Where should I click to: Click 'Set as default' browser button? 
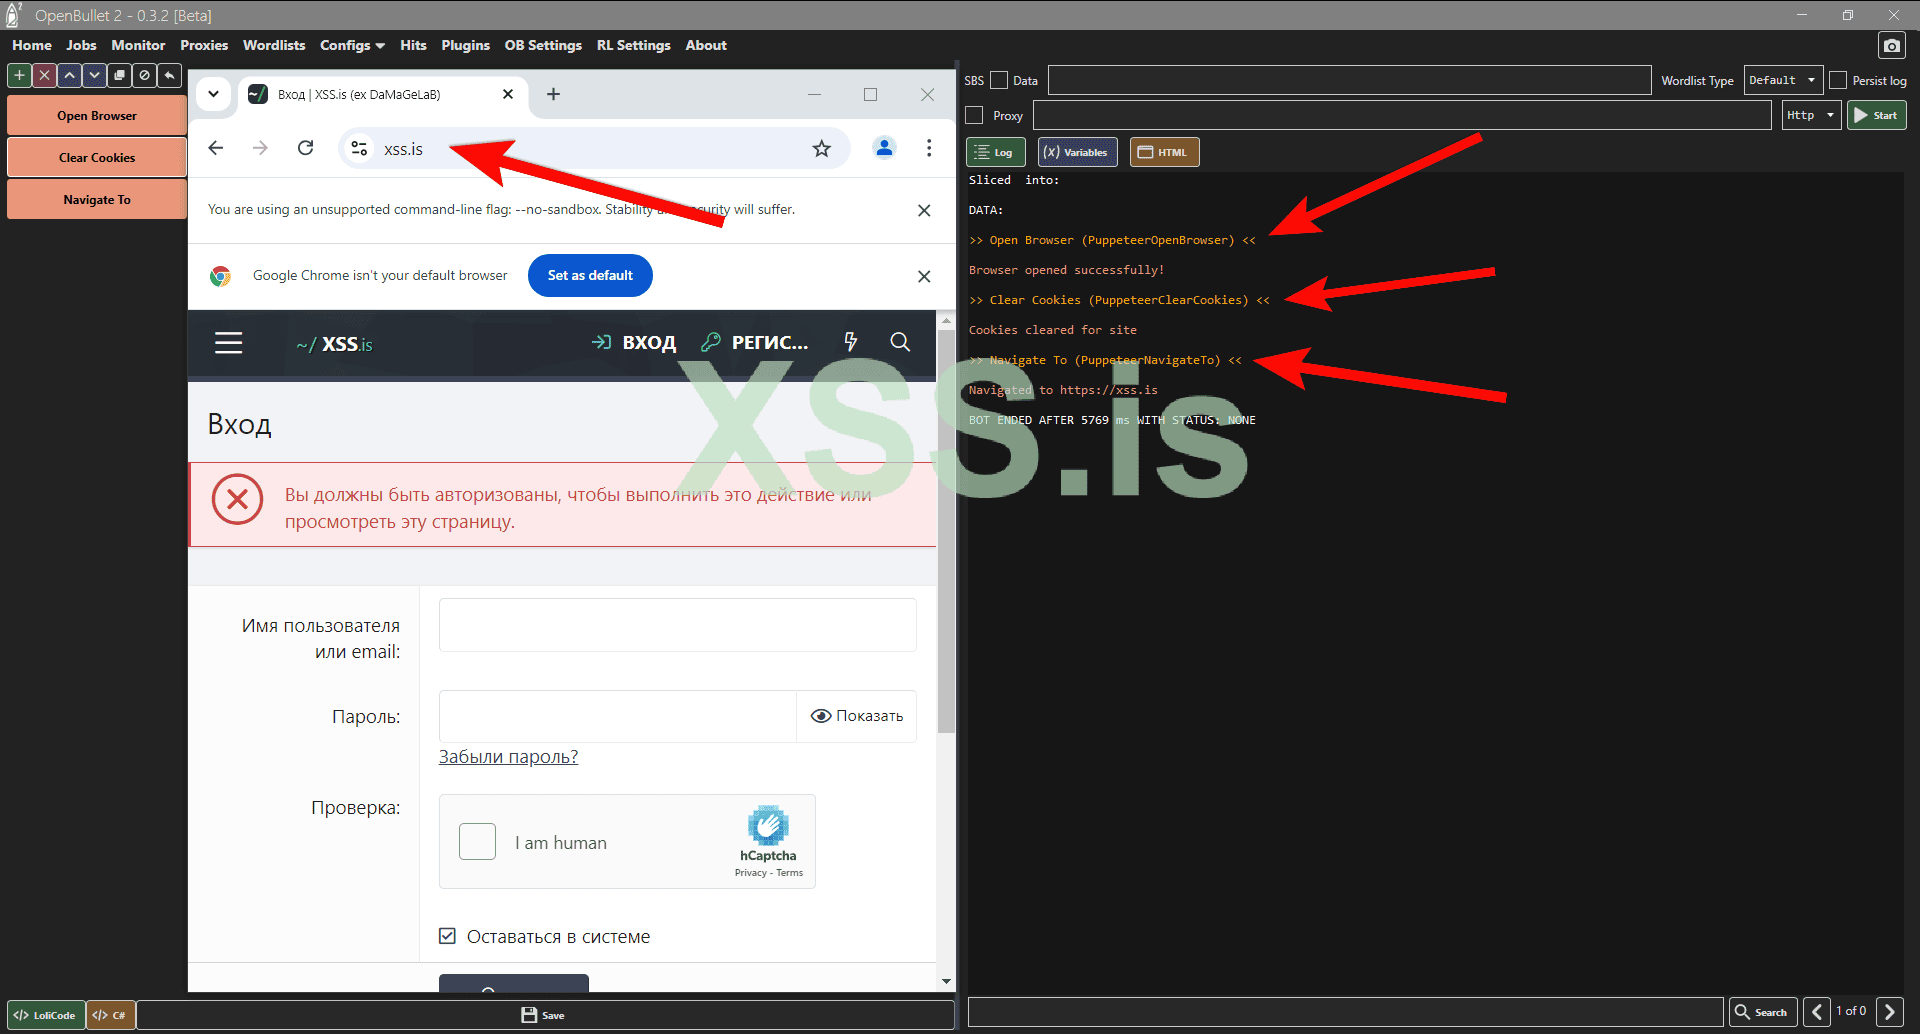(x=590, y=276)
